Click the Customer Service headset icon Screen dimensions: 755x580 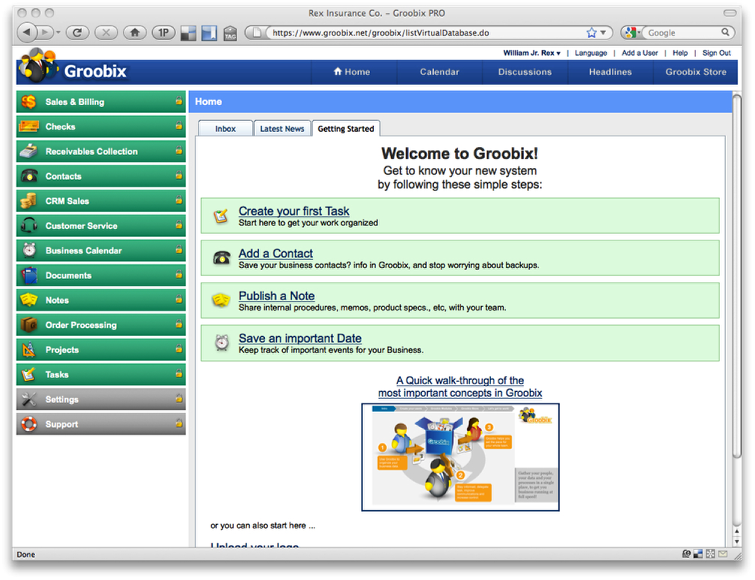(x=29, y=225)
